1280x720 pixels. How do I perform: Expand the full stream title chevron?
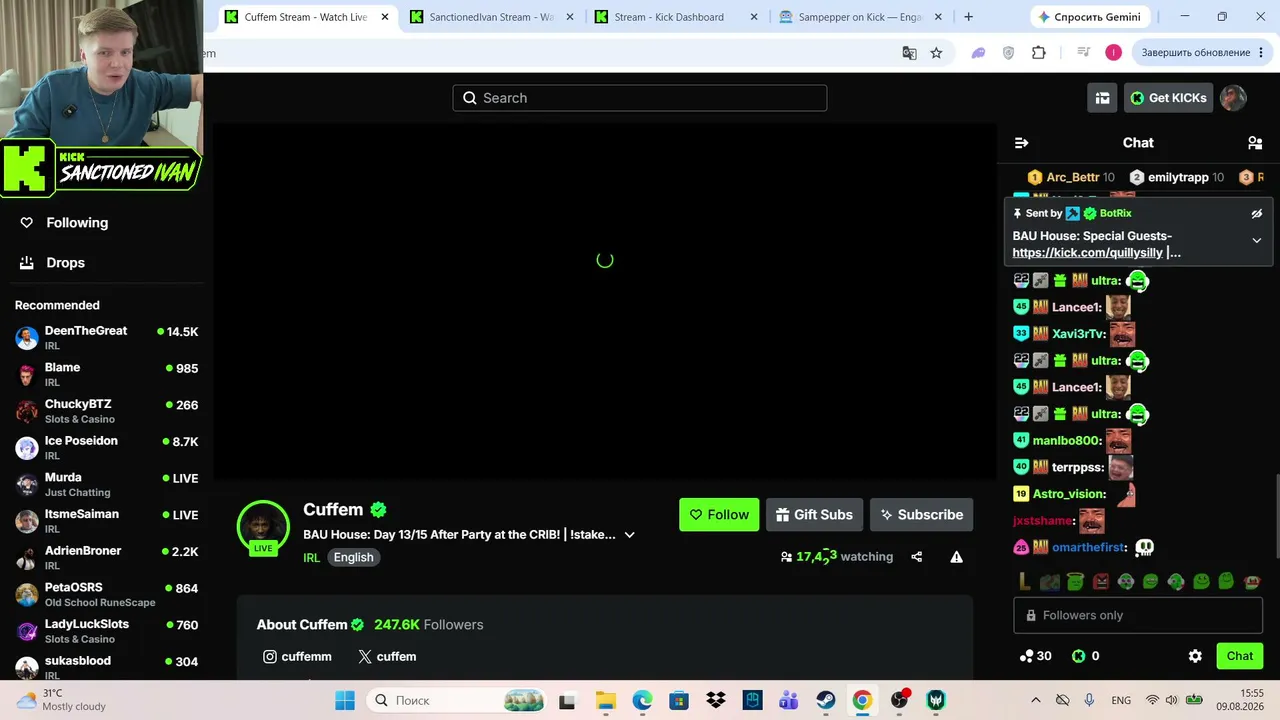tap(629, 535)
